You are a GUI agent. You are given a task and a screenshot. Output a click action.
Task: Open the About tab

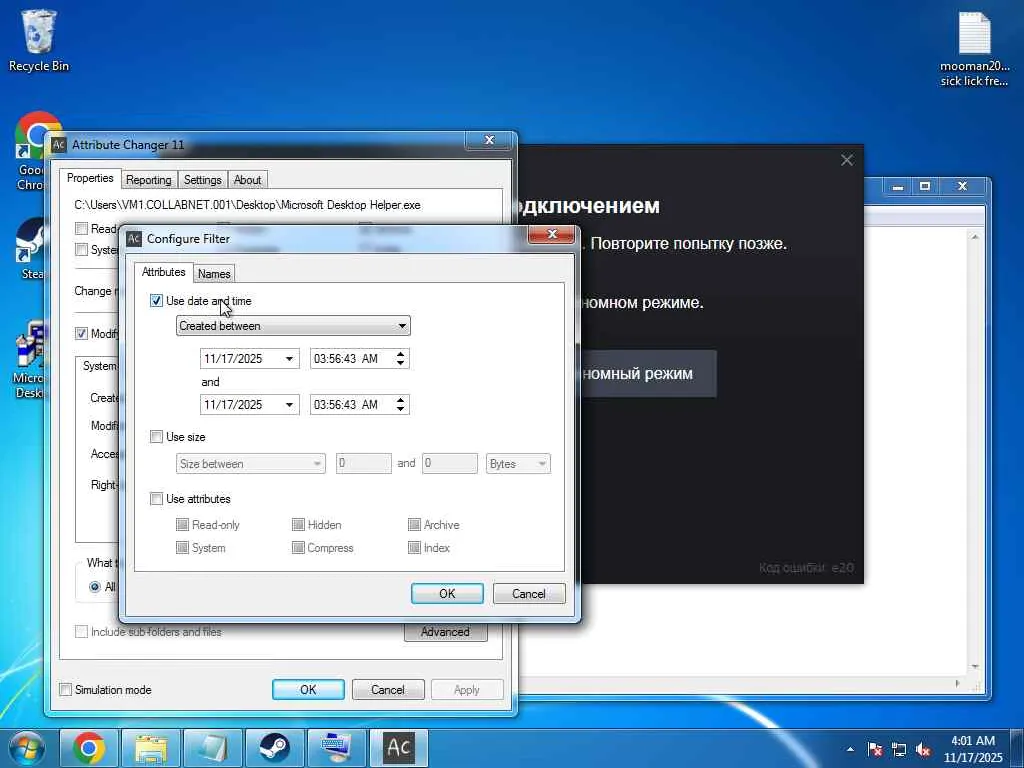click(248, 180)
